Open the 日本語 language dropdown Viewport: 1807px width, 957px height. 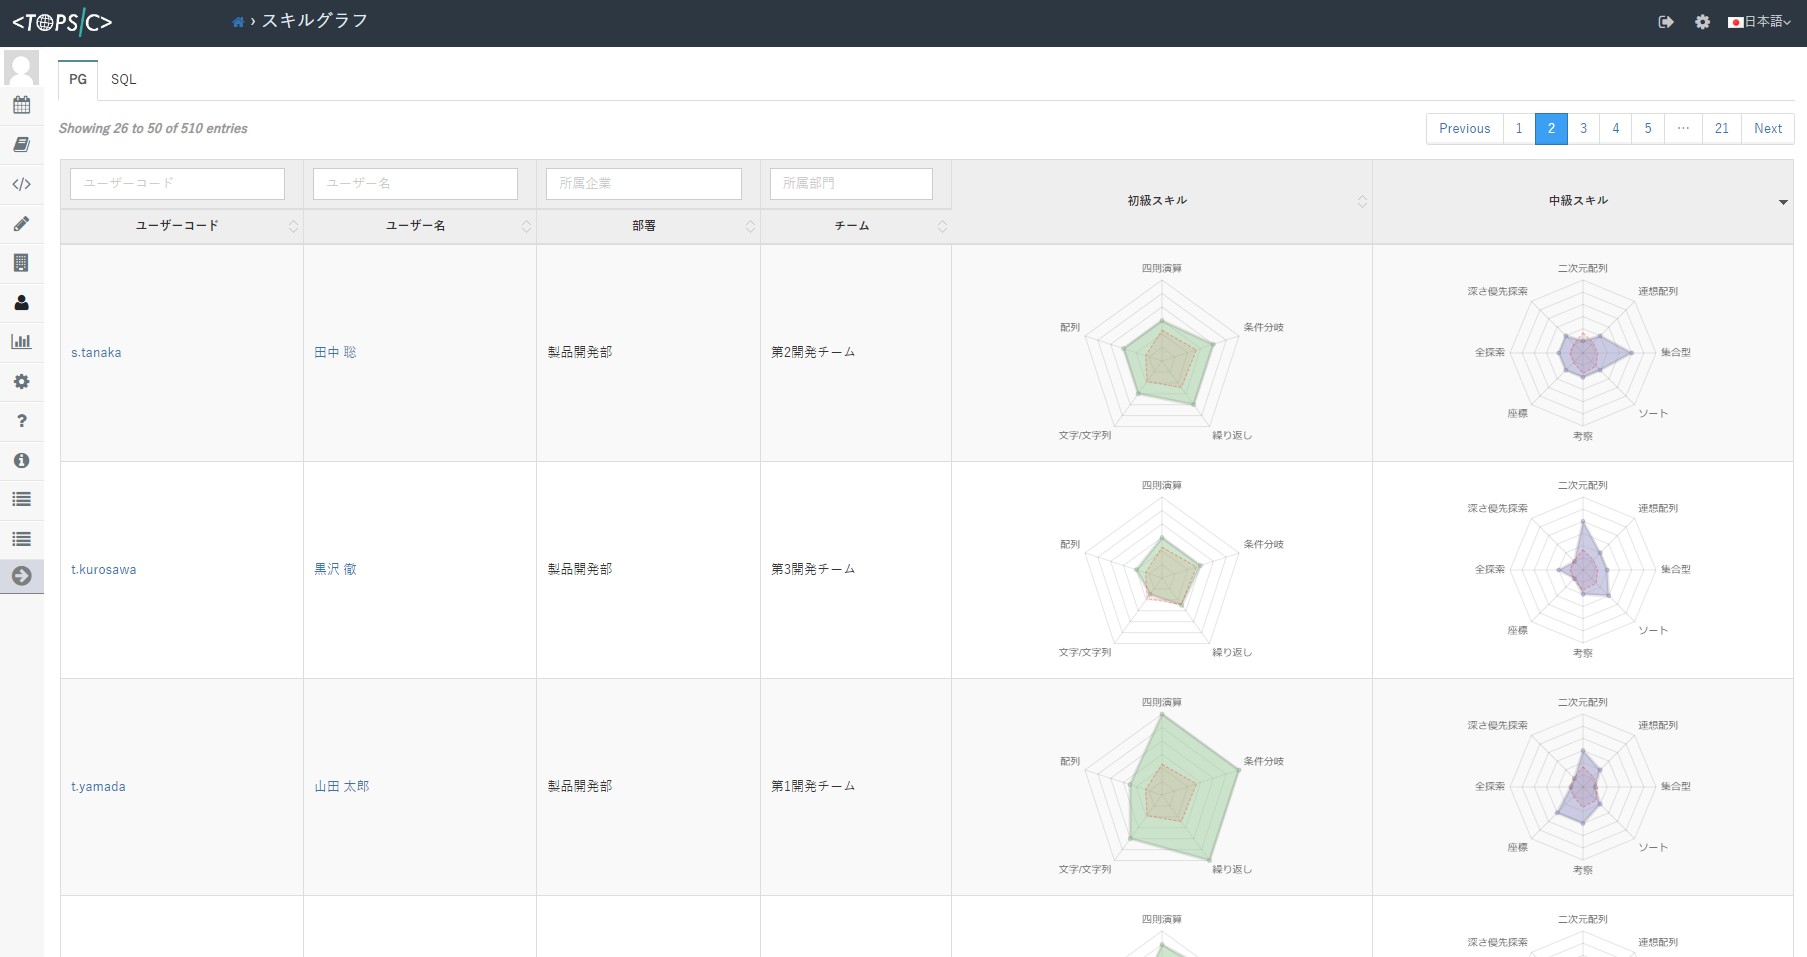point(1759,22)
